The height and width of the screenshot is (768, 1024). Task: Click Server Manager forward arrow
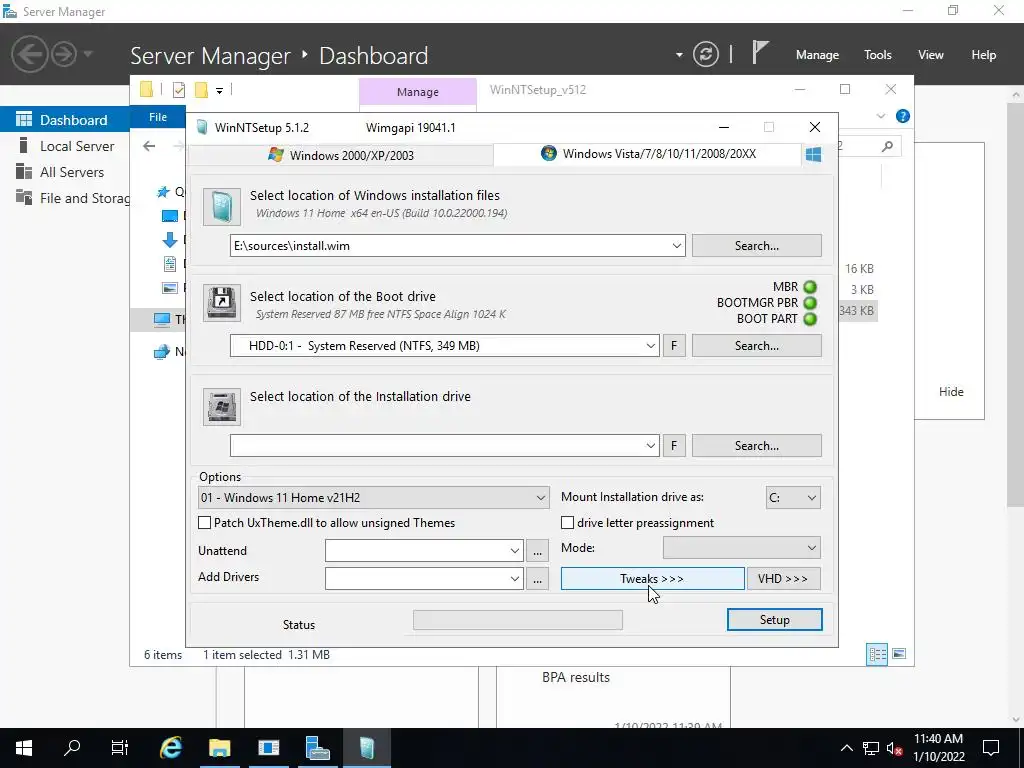(x=64, y=54)
